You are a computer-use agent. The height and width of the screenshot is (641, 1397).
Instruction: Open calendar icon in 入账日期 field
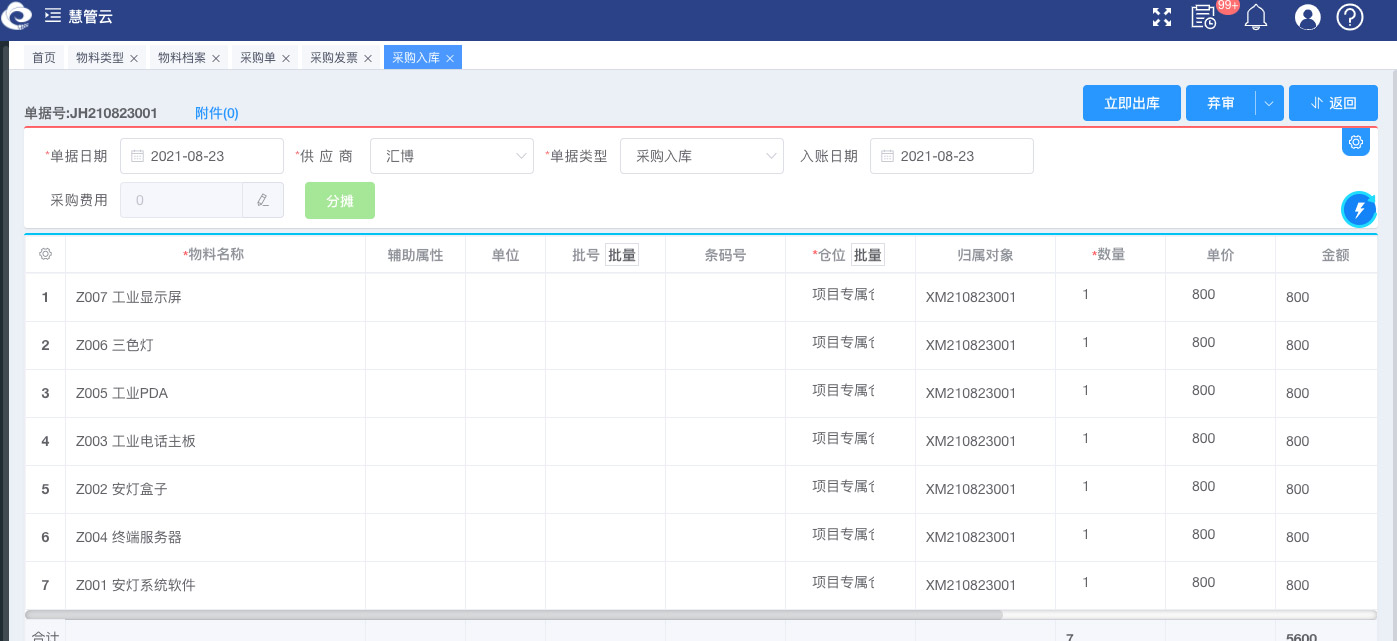point(888,156)
